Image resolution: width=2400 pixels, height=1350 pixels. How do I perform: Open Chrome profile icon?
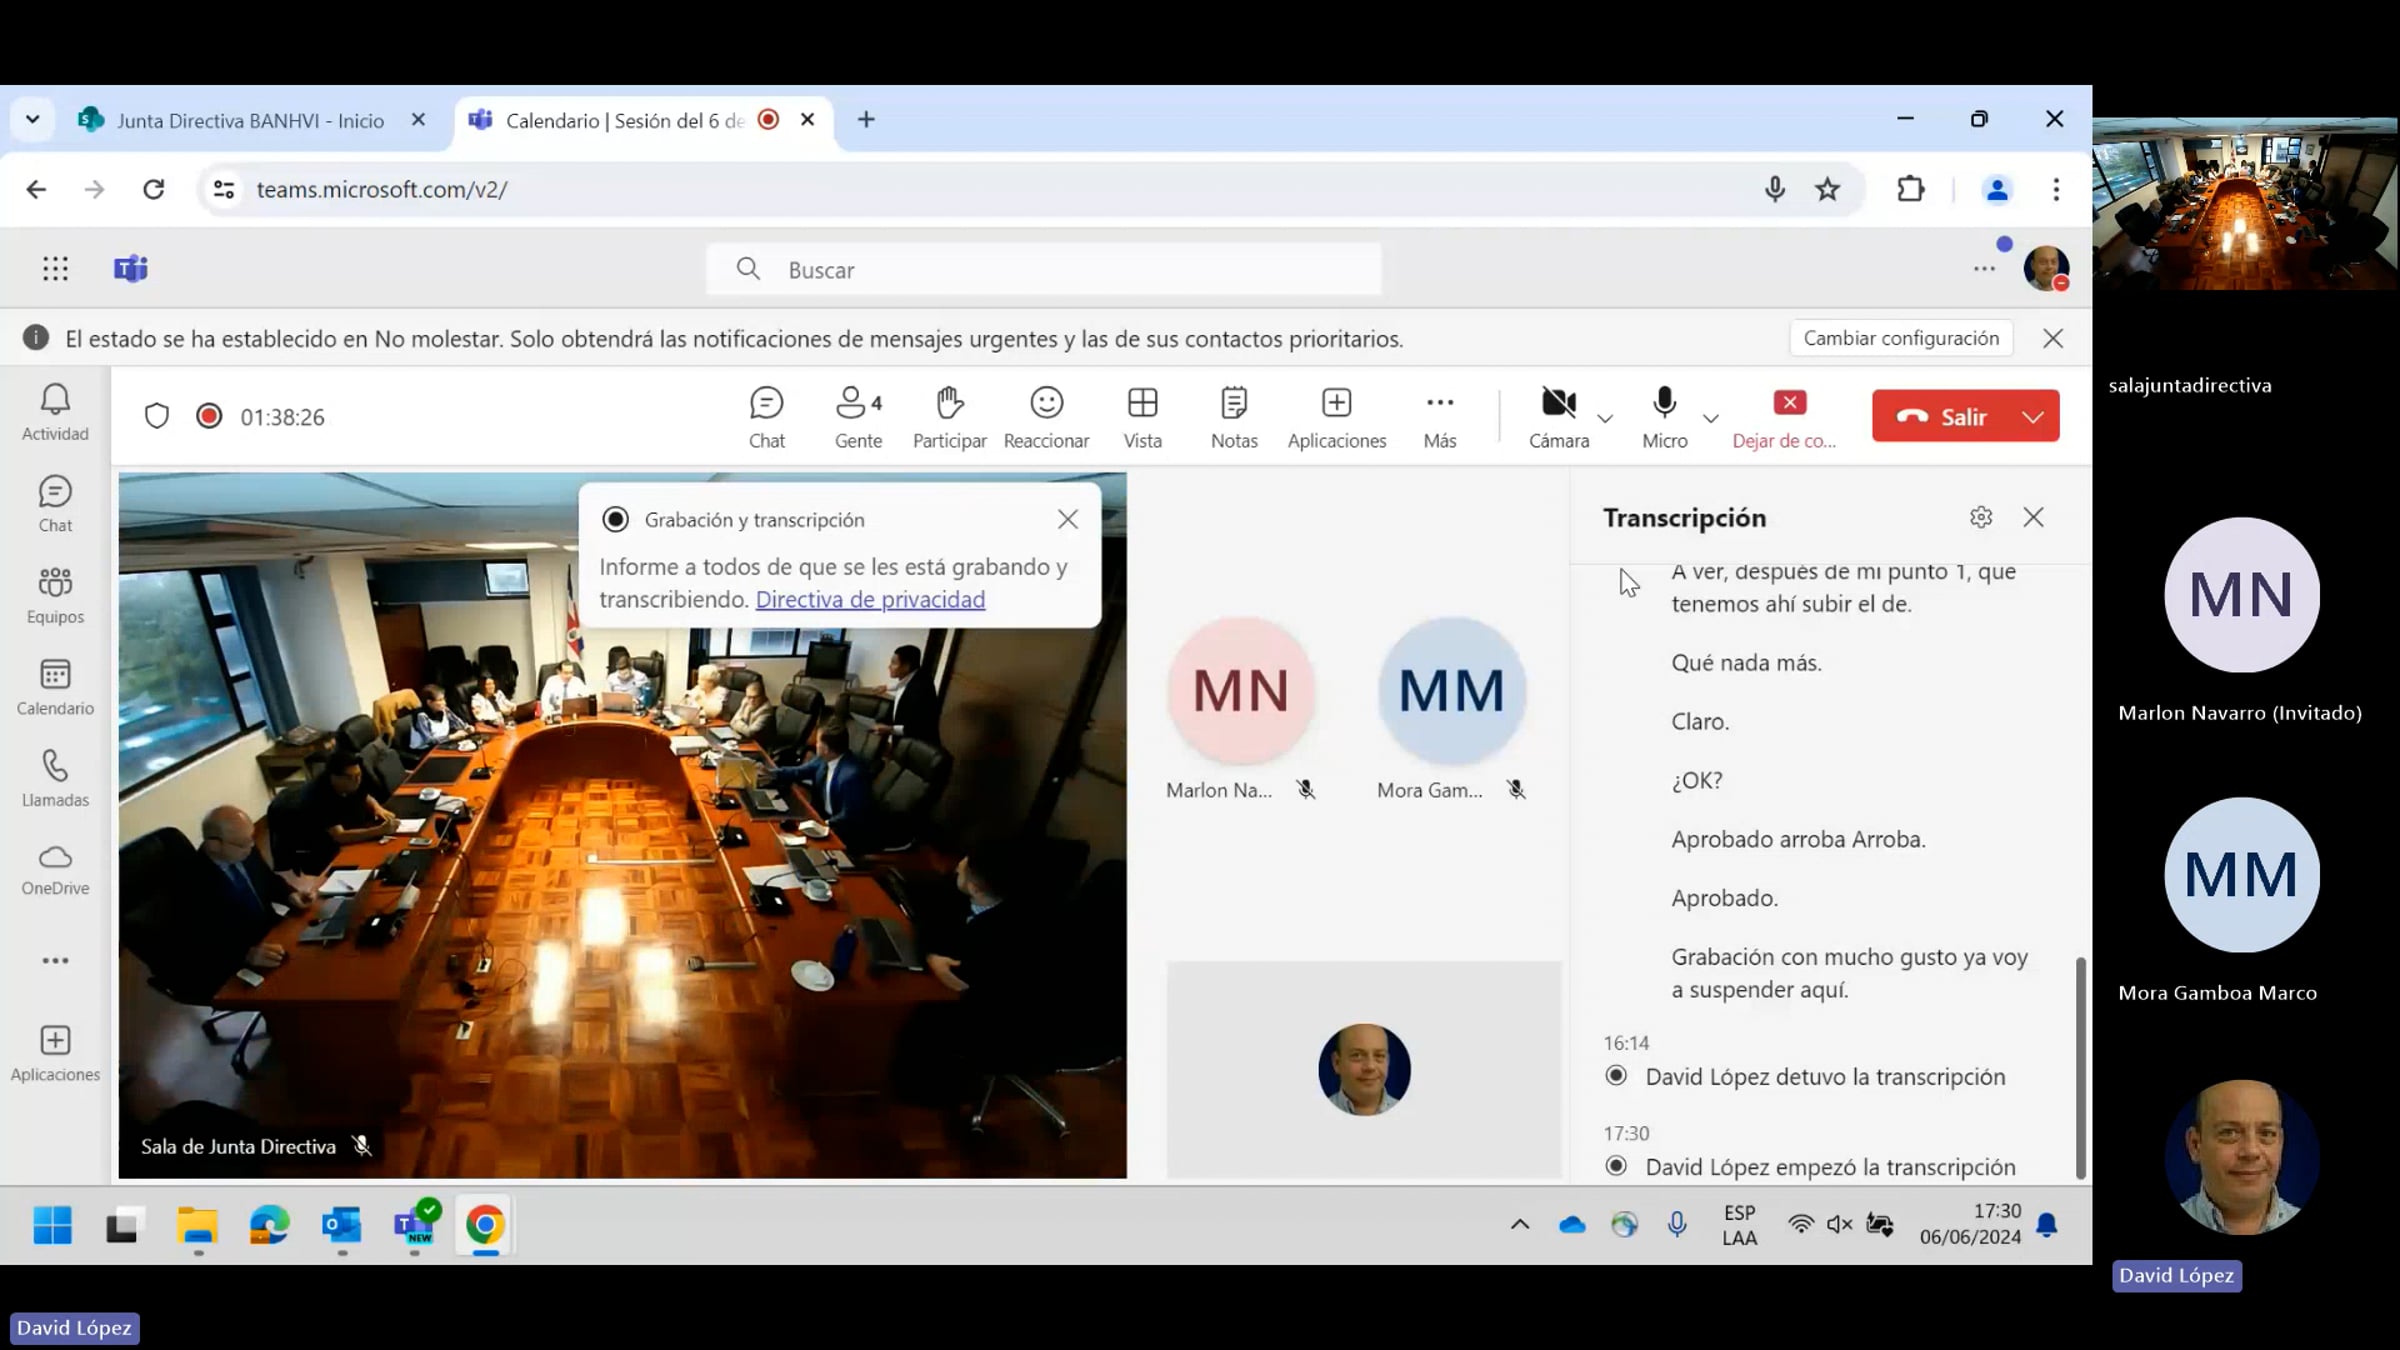tap(1997, 189)
